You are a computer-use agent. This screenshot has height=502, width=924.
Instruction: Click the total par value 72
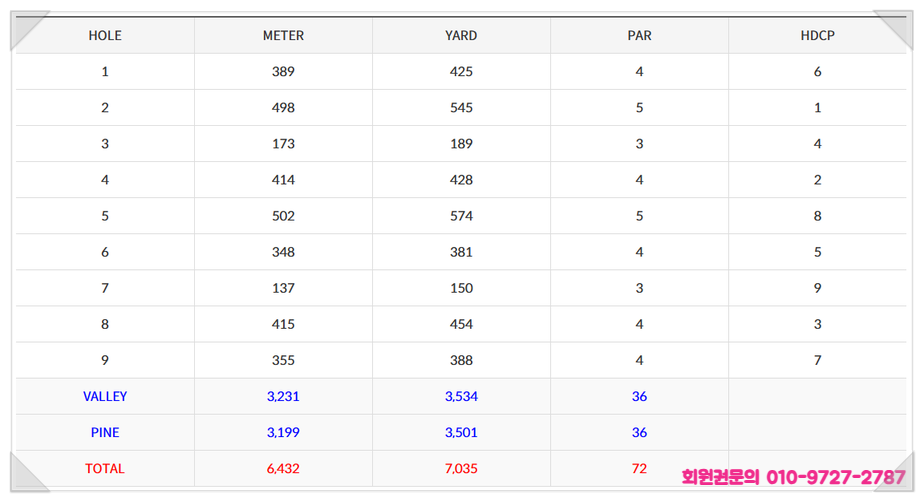click(639, 468)
